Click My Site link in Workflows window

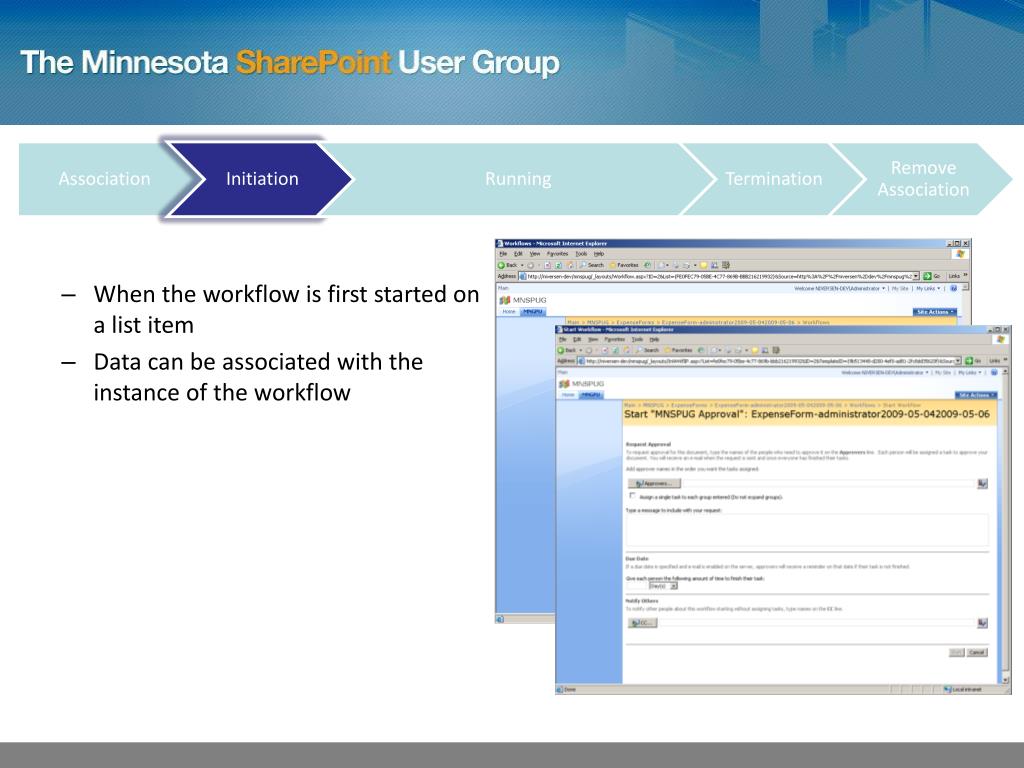901,288
